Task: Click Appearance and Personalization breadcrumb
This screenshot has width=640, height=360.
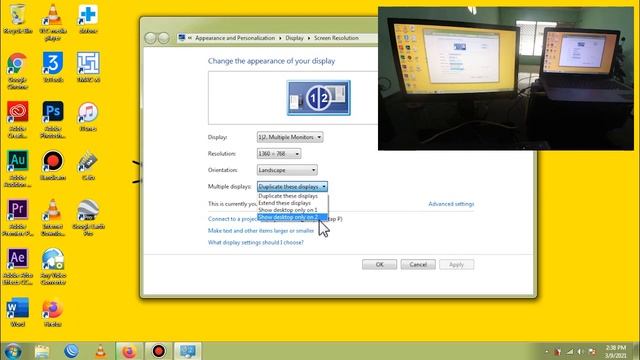Action: tap(235, 38)
